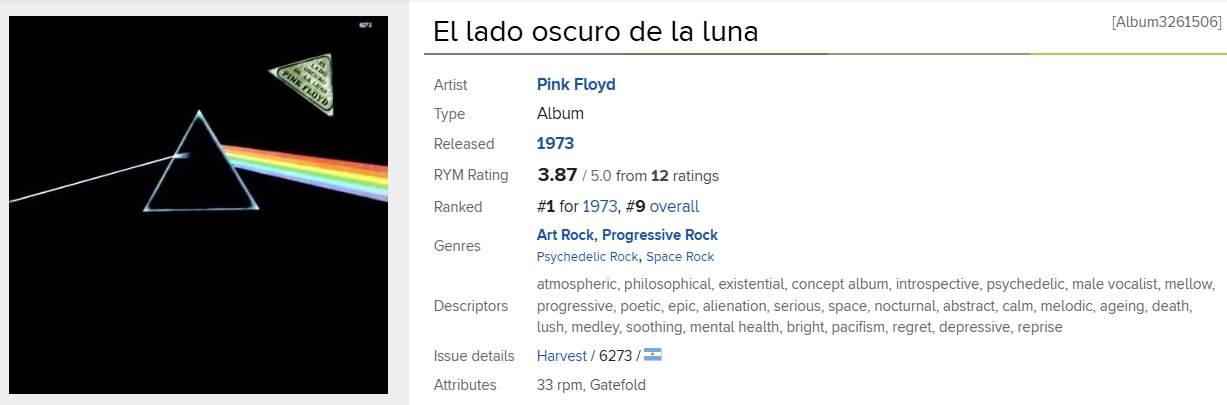Open the Art Rock genre
Screen dimensions: 1227x405
tap(566, 235)
